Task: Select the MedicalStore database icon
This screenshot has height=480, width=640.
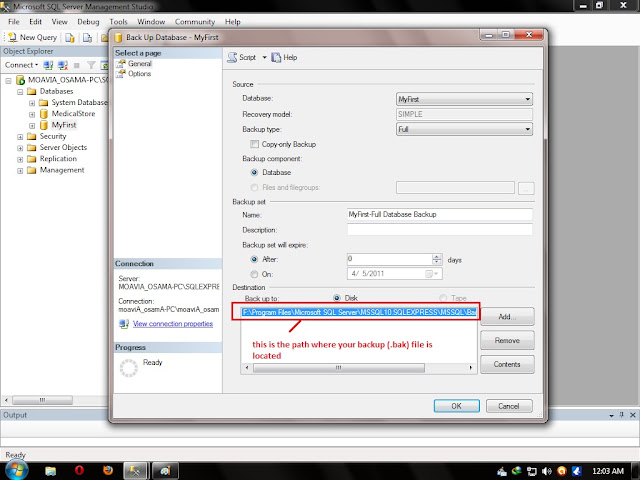Action: 44,114
